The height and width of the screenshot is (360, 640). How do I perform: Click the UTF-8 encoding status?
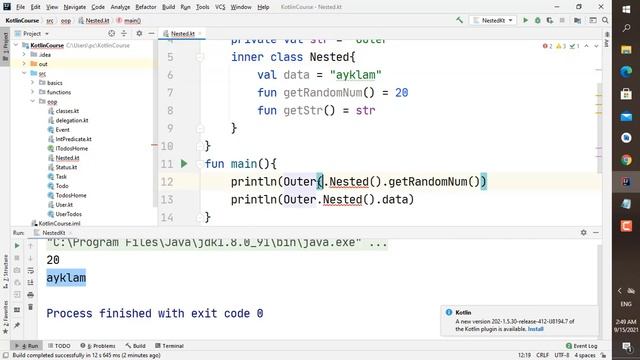pyautogui.click(x=562, y=355)
